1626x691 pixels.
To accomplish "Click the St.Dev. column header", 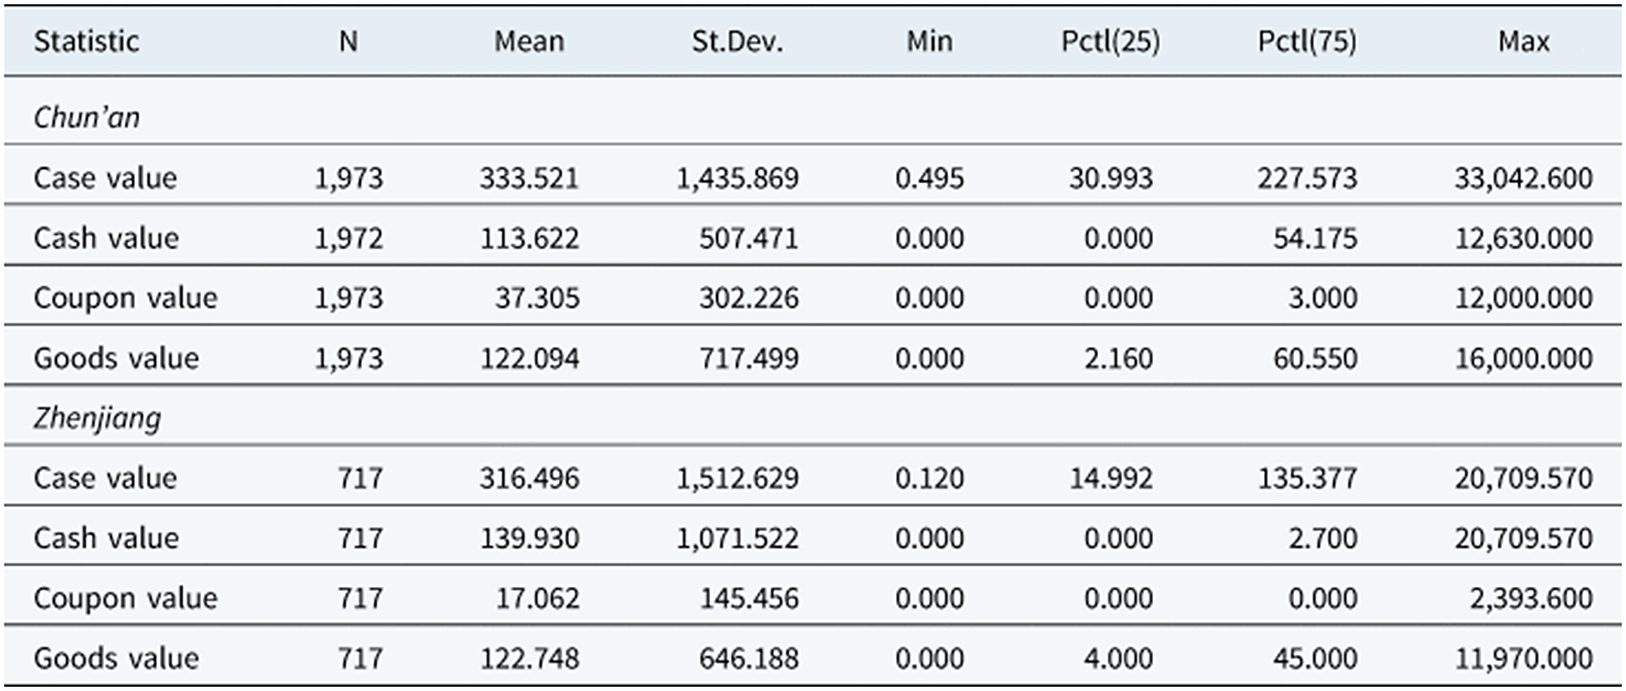I will (x=737, y=42).
